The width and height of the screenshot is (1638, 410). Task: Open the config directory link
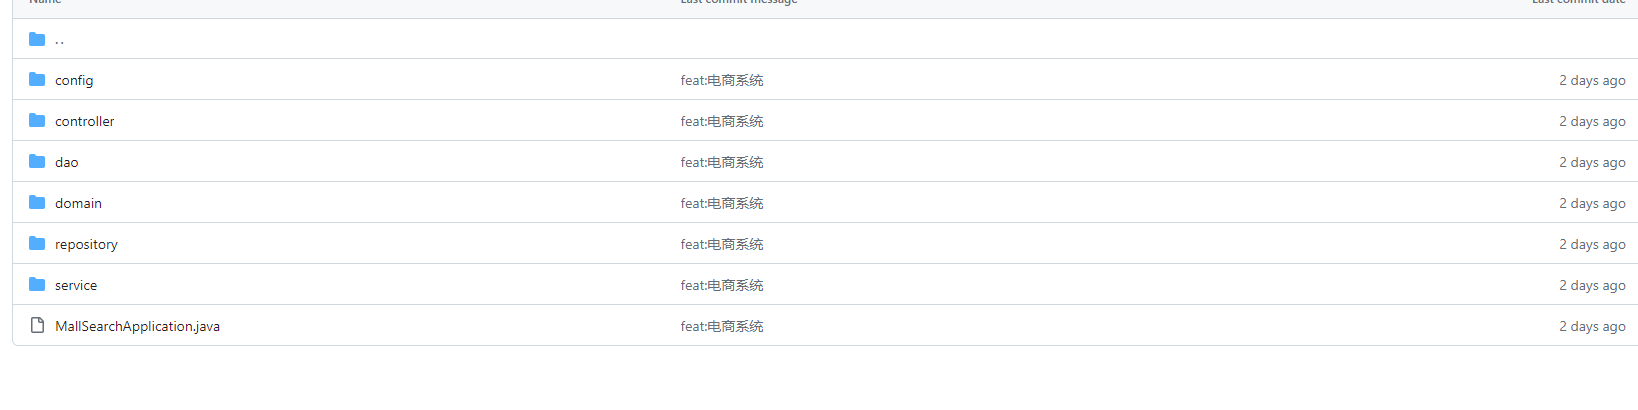pyautogui.click(x=74, y=80)
